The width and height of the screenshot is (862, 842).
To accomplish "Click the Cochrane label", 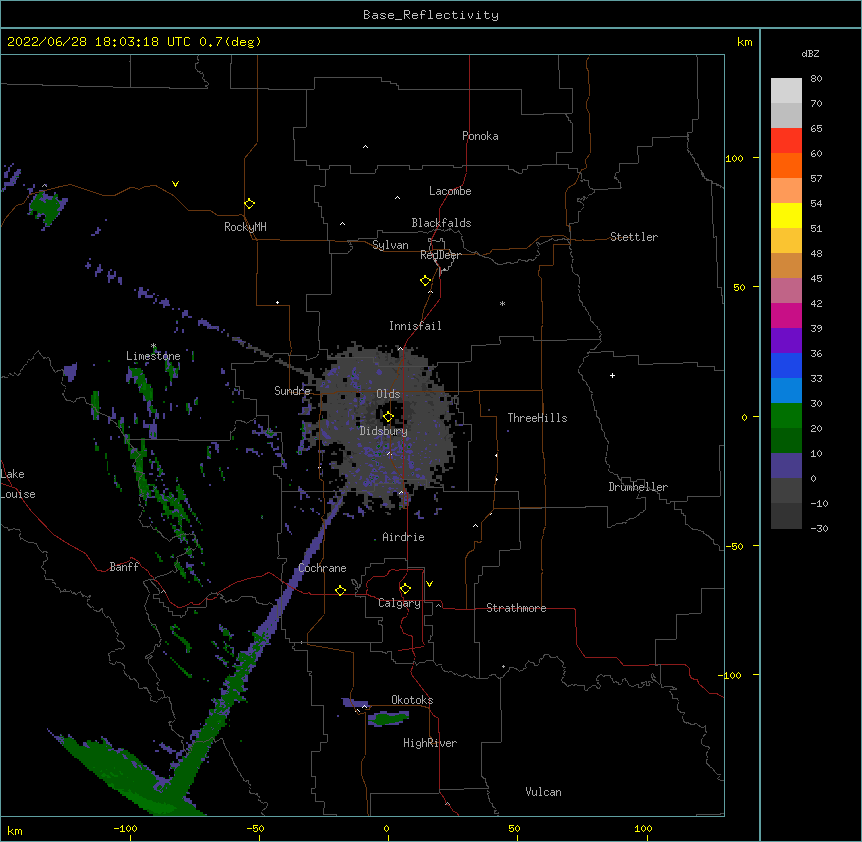I will tap(322, 568).
